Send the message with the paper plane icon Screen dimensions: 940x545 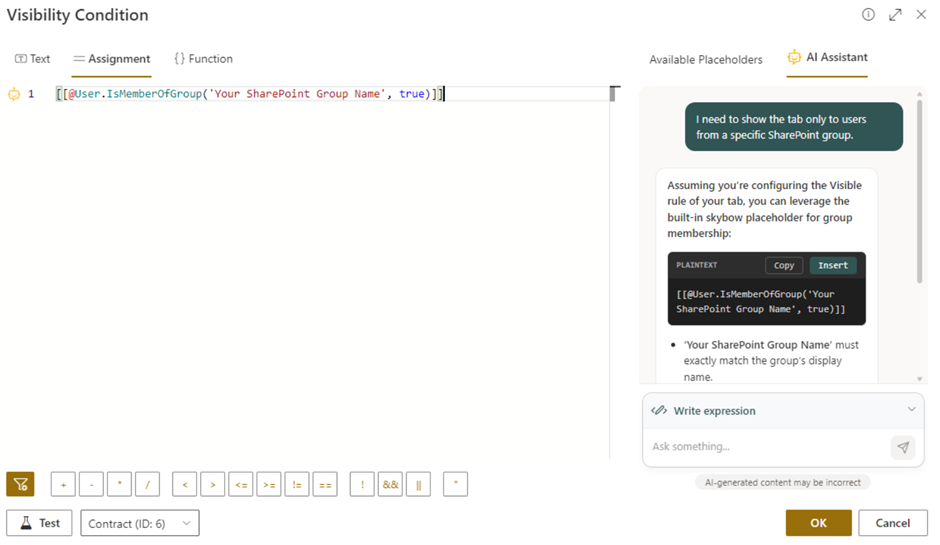click(902, 447)
